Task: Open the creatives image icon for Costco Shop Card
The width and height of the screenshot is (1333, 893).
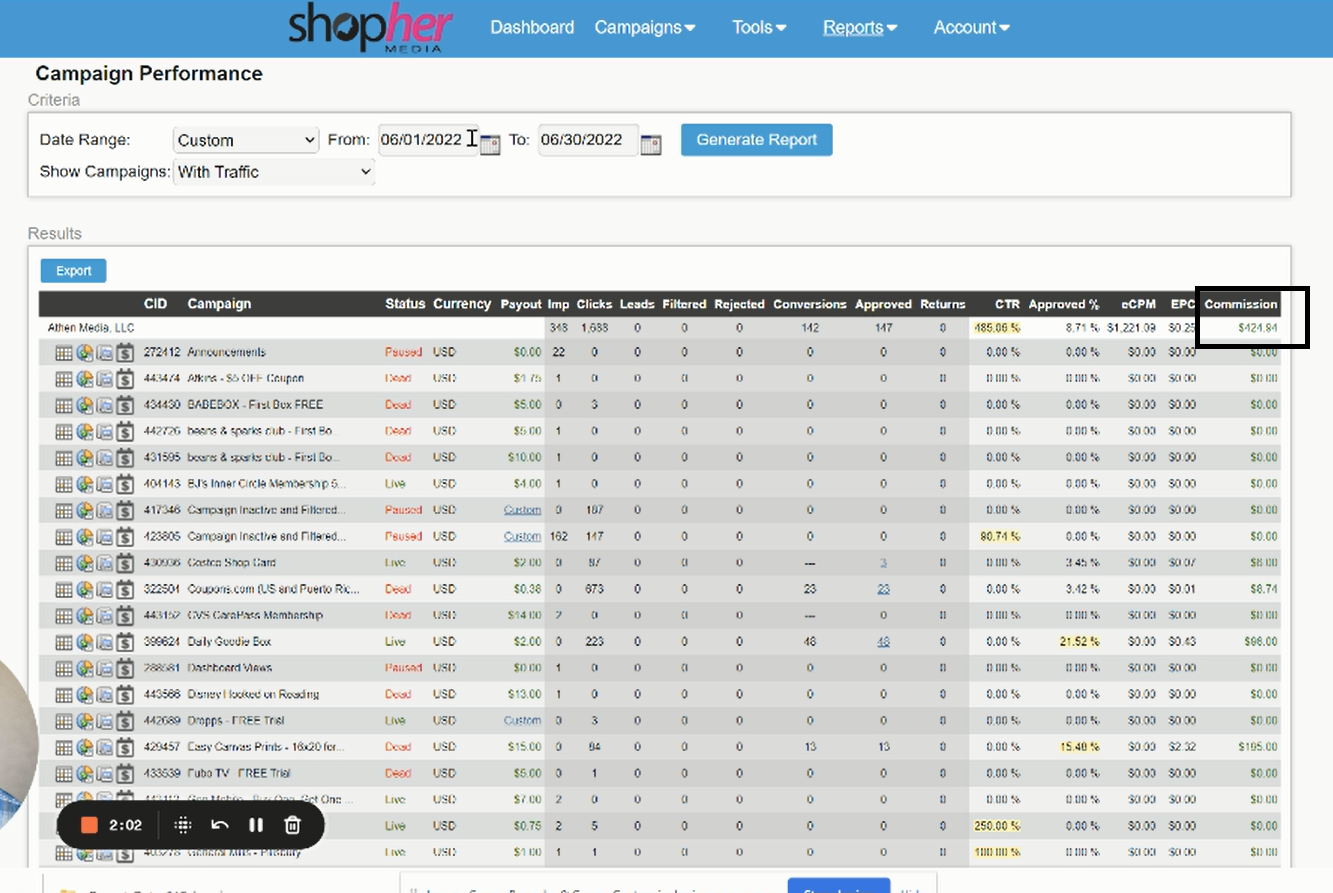Action: point(105,563)
